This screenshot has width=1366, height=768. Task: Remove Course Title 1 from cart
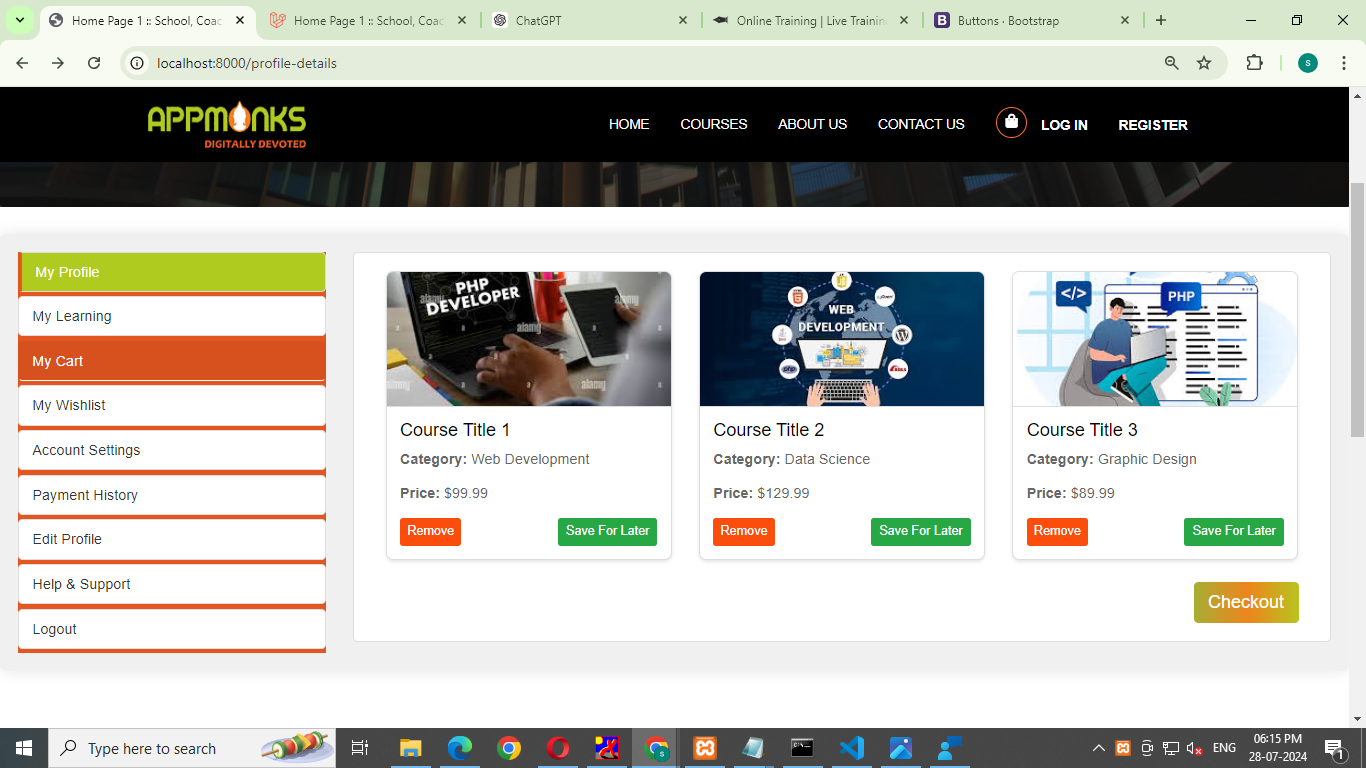[x=430, y=531]
